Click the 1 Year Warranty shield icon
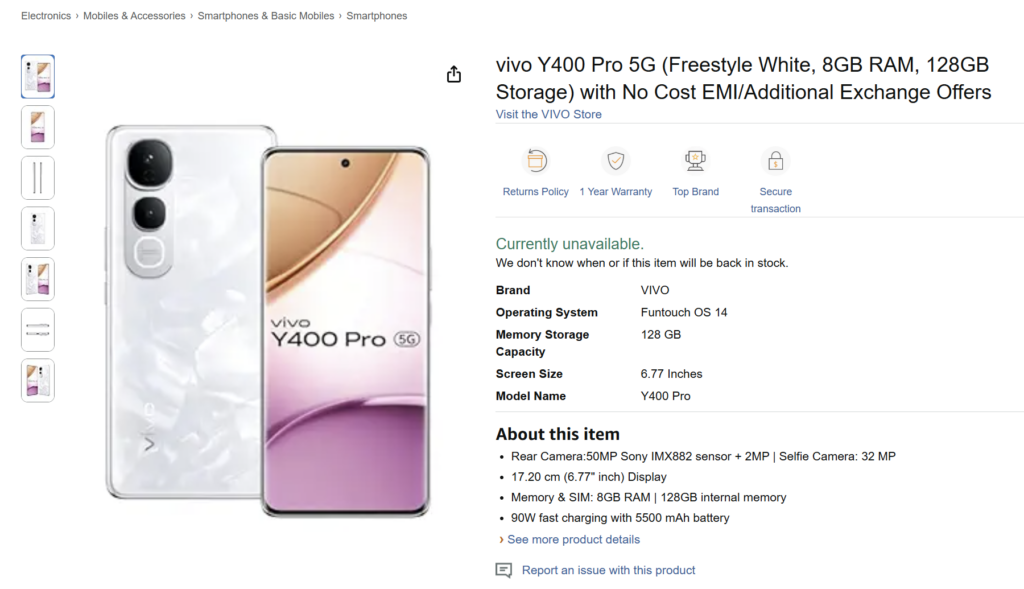The height and width of the screenshot is (589, 1024). 616,161
